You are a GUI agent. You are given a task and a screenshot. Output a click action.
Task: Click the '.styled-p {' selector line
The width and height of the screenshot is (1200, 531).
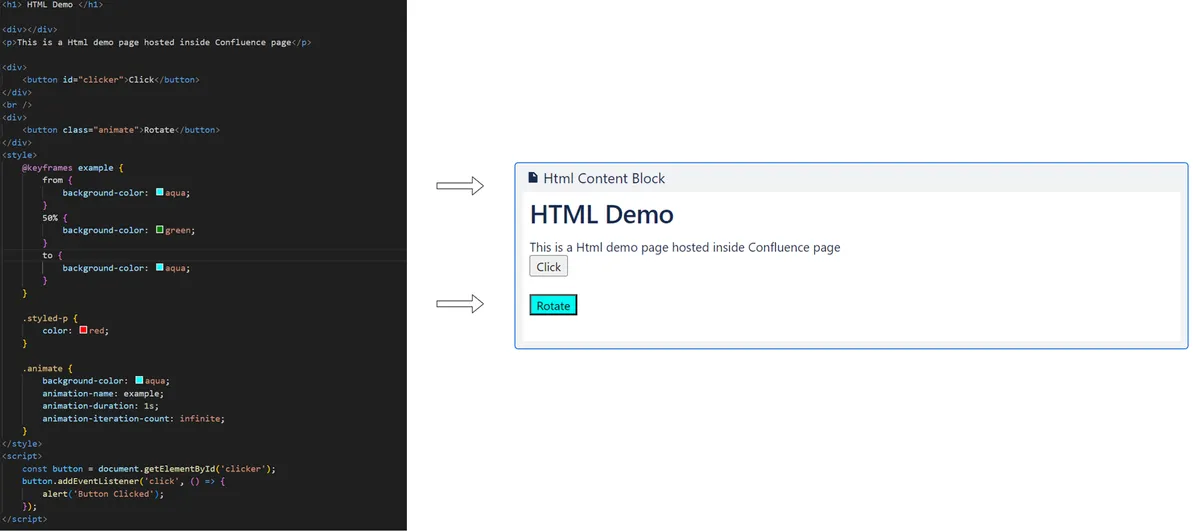click(50, 318)
